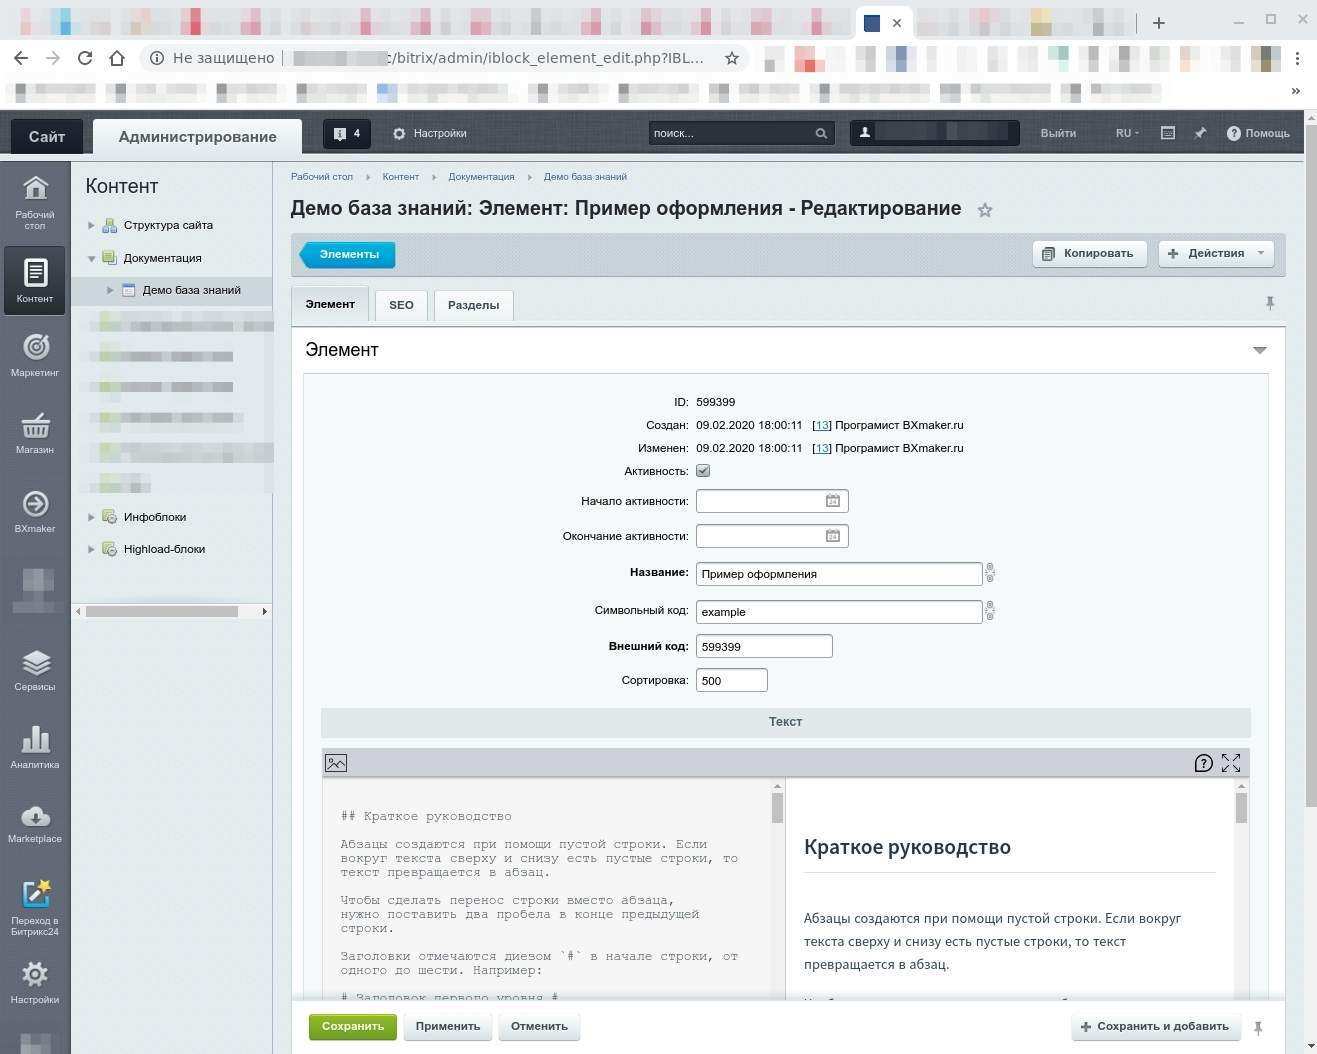Switch to the Разделы tab
Screen dimensions: 1317x1054
pyautogui.click(x=472, y=305)
